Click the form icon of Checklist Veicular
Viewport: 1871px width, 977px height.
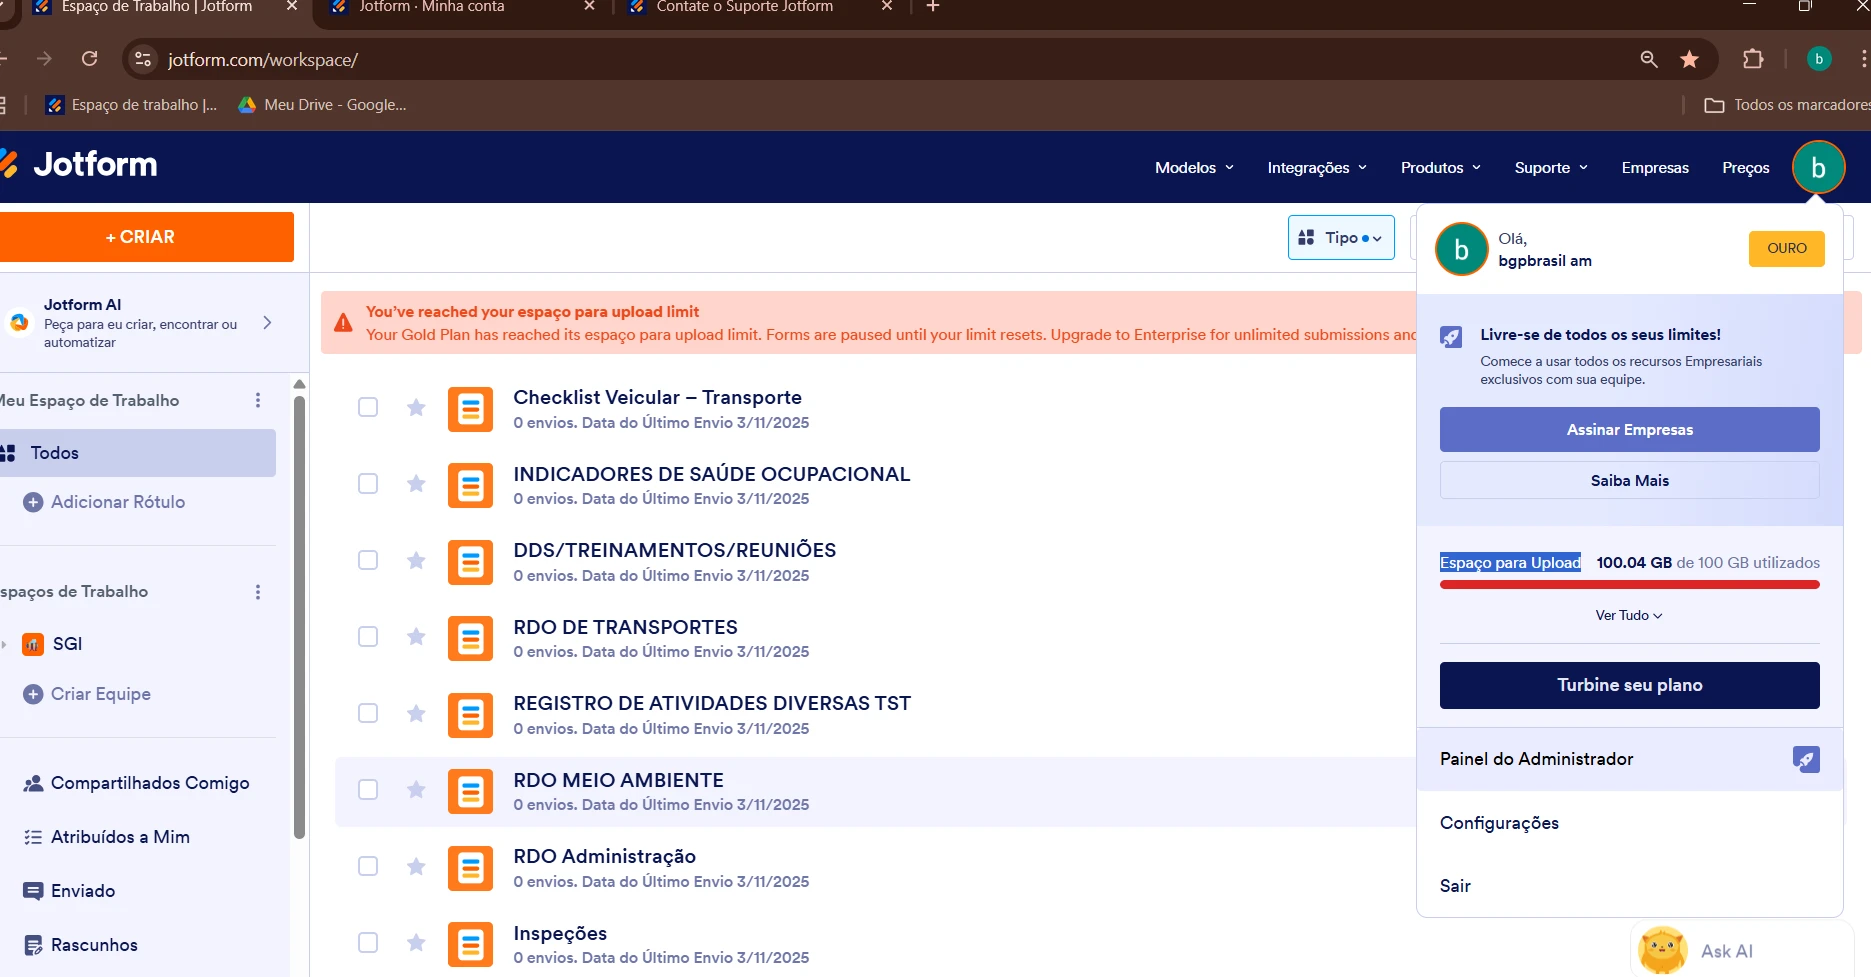click(470, 408)
